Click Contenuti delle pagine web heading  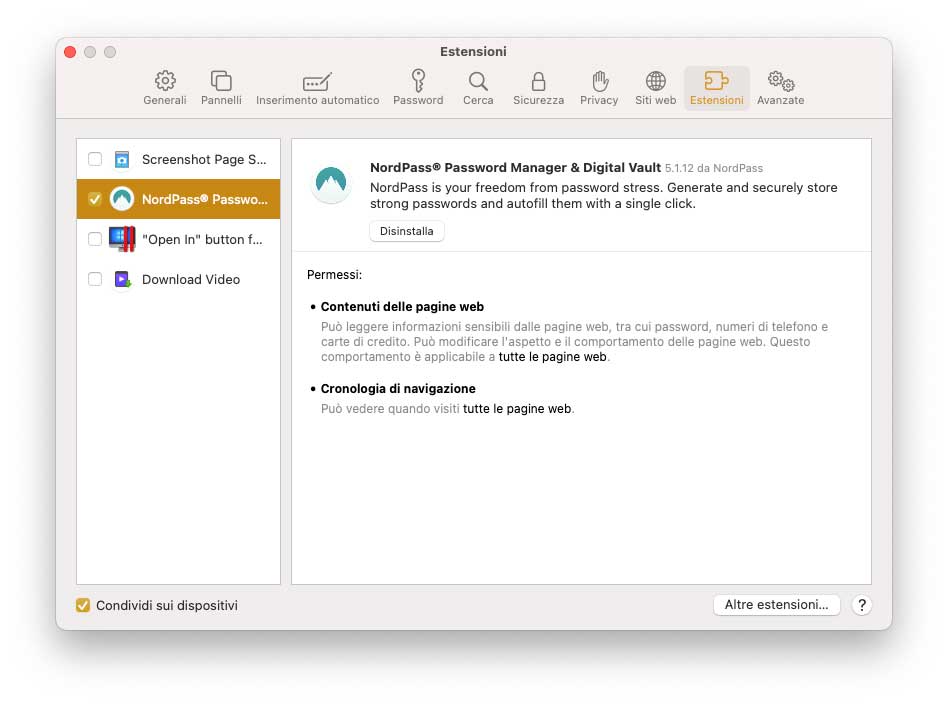[x=402, y=307]
